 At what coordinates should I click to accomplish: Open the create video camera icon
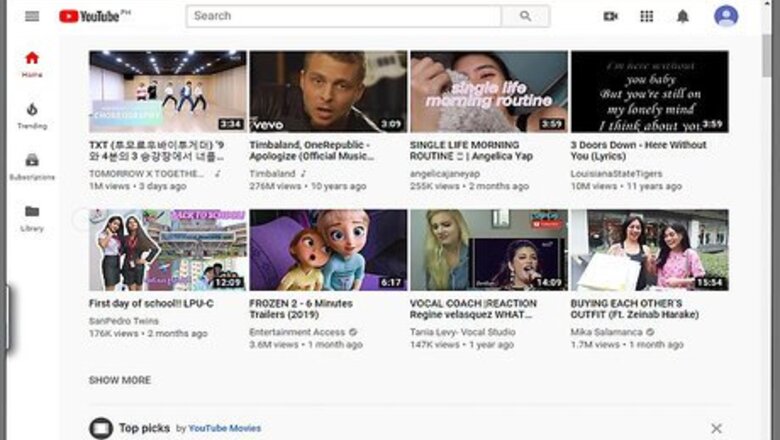(x=611, y=16)
